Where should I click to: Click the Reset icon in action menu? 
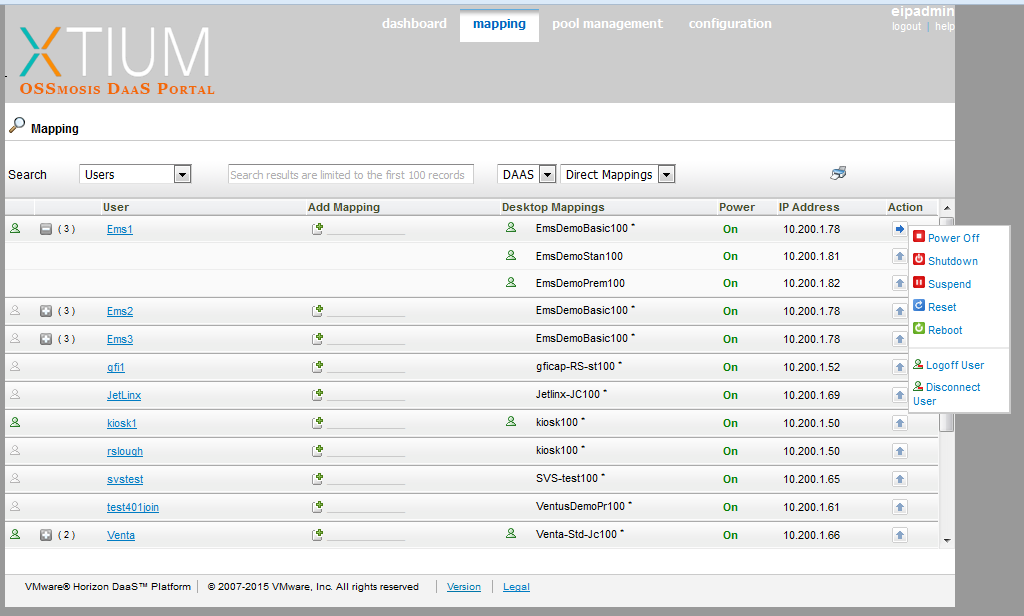(919, 306)
